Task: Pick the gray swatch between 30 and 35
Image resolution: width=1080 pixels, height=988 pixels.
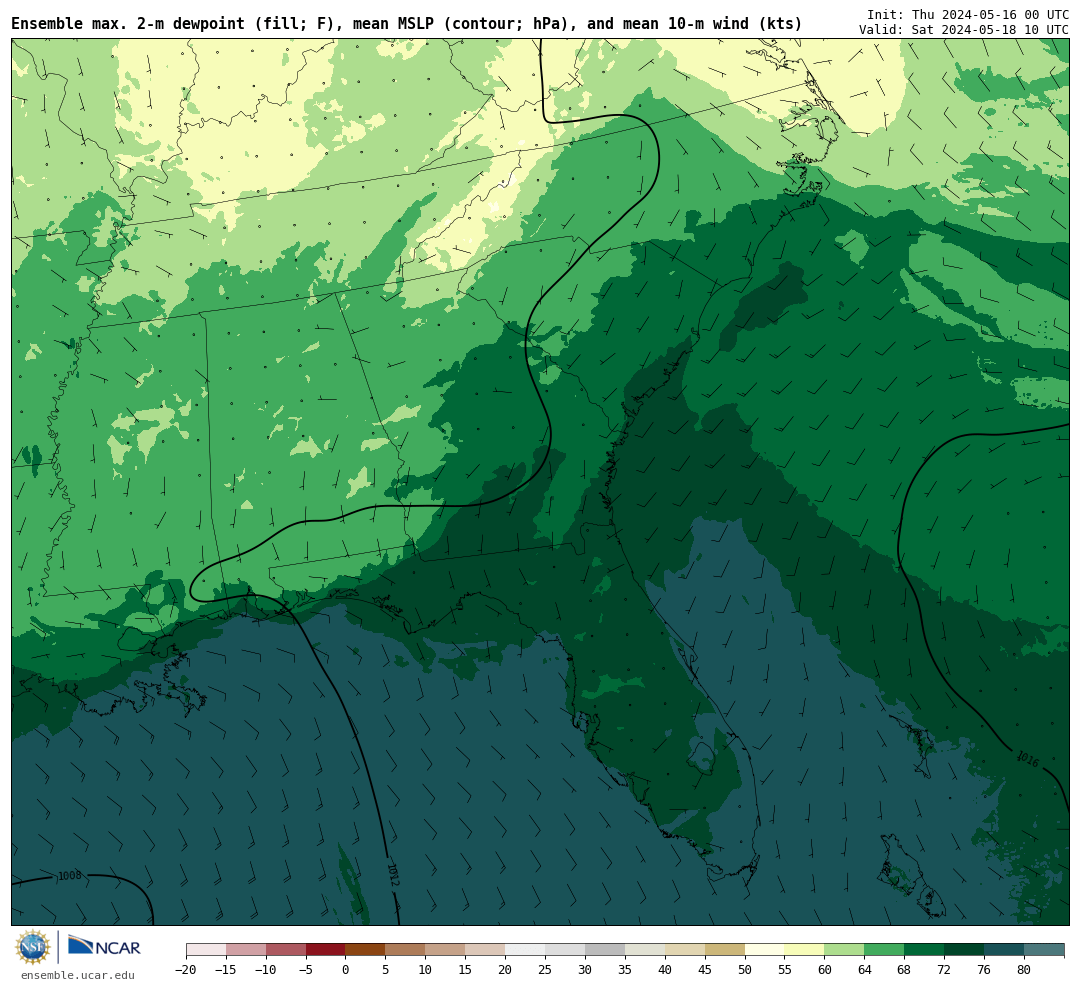Action: [605, 950]
